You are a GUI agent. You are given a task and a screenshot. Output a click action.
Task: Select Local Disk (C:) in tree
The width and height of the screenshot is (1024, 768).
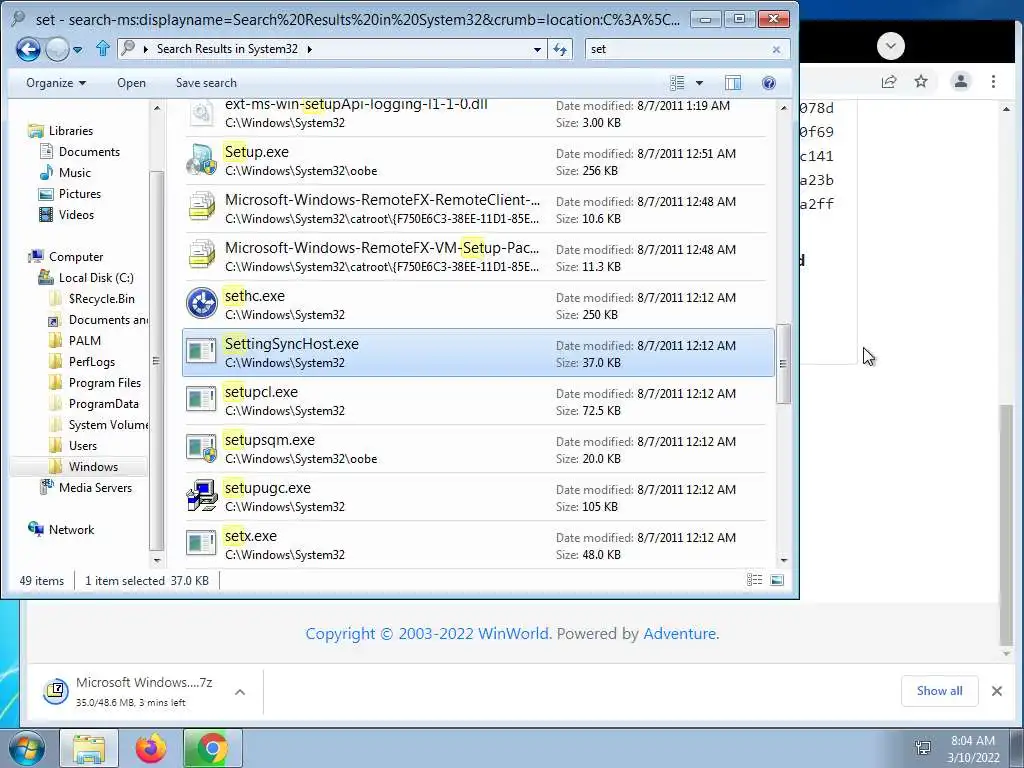pos(96,278)
